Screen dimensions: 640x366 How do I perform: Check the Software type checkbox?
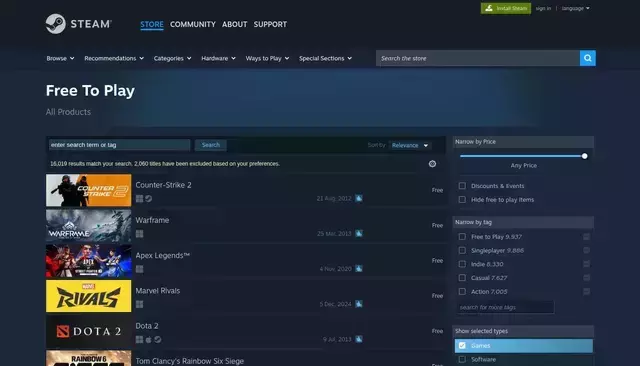tap(462, 359)
